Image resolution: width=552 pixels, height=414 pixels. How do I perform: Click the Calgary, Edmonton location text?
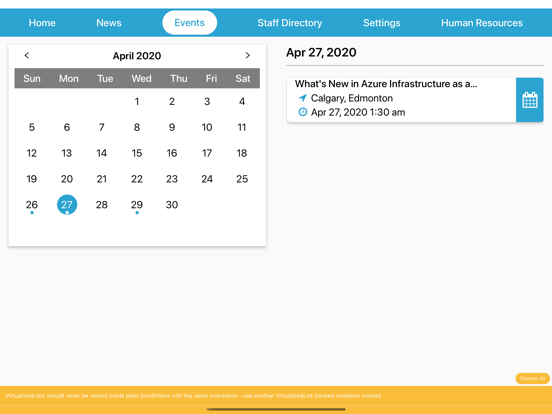pyautogui.click(x=352, y=98)
